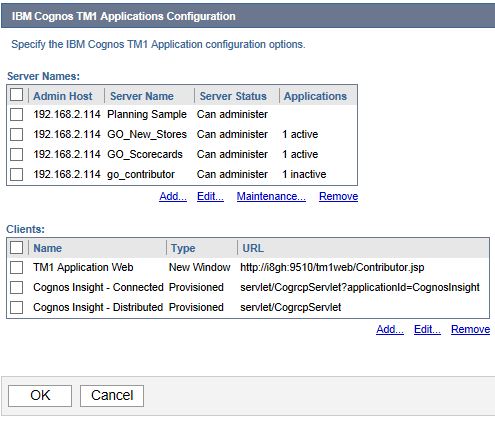Check the GO_Scorecards server checkbox
495x428 pixels.
[x=16, y=155]
